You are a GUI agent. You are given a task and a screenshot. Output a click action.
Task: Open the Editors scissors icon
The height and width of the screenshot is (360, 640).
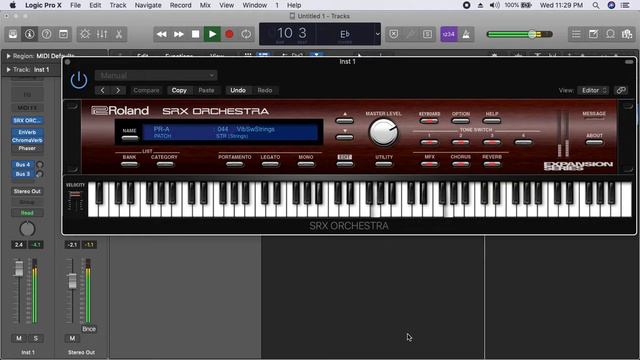[119, 34]
